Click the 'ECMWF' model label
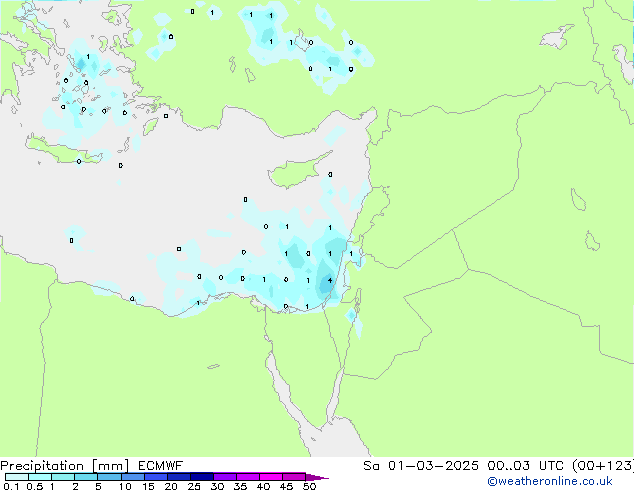Viewport: 634px width, 490px height. click(x=161, y=466)
